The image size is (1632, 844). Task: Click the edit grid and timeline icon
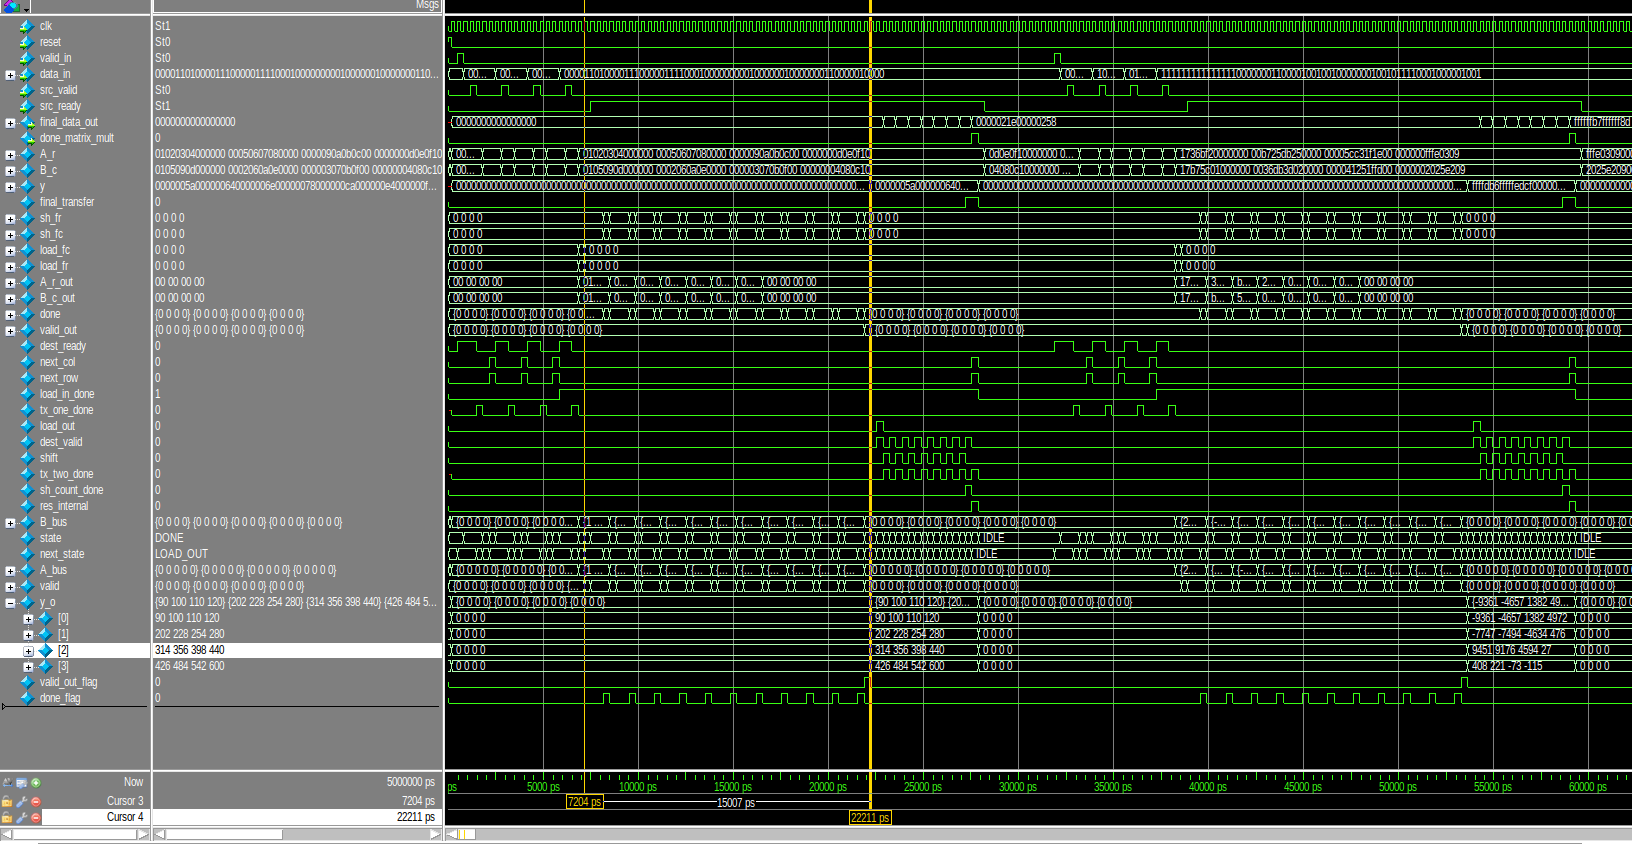tap(21, 783)
